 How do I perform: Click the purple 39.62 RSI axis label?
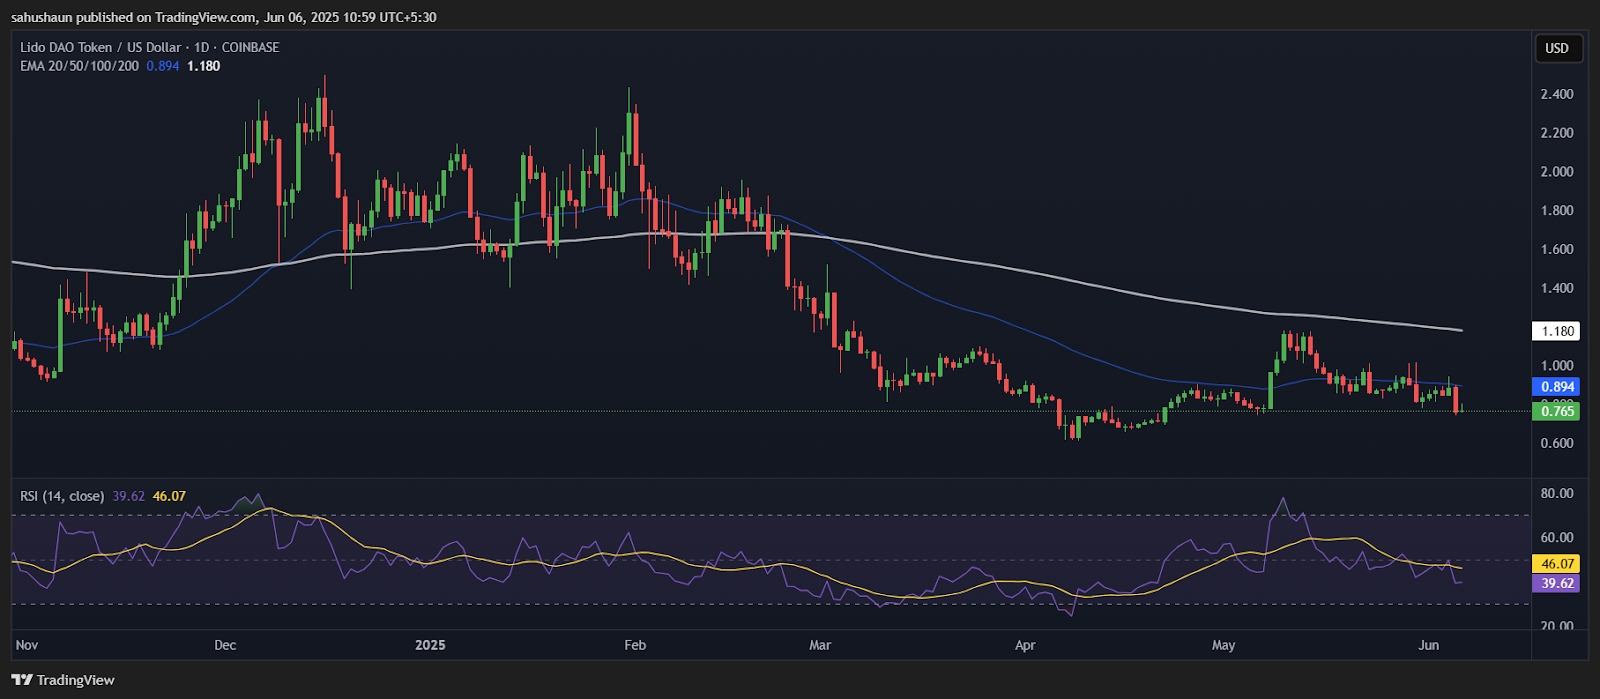point(1556,583)
